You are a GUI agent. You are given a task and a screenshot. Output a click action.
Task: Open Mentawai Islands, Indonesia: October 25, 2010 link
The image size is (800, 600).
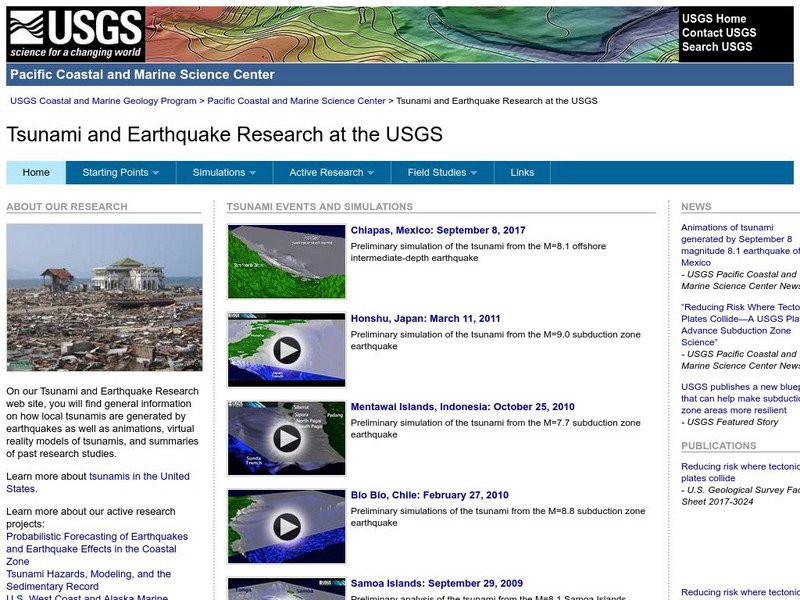click(462, 407)
